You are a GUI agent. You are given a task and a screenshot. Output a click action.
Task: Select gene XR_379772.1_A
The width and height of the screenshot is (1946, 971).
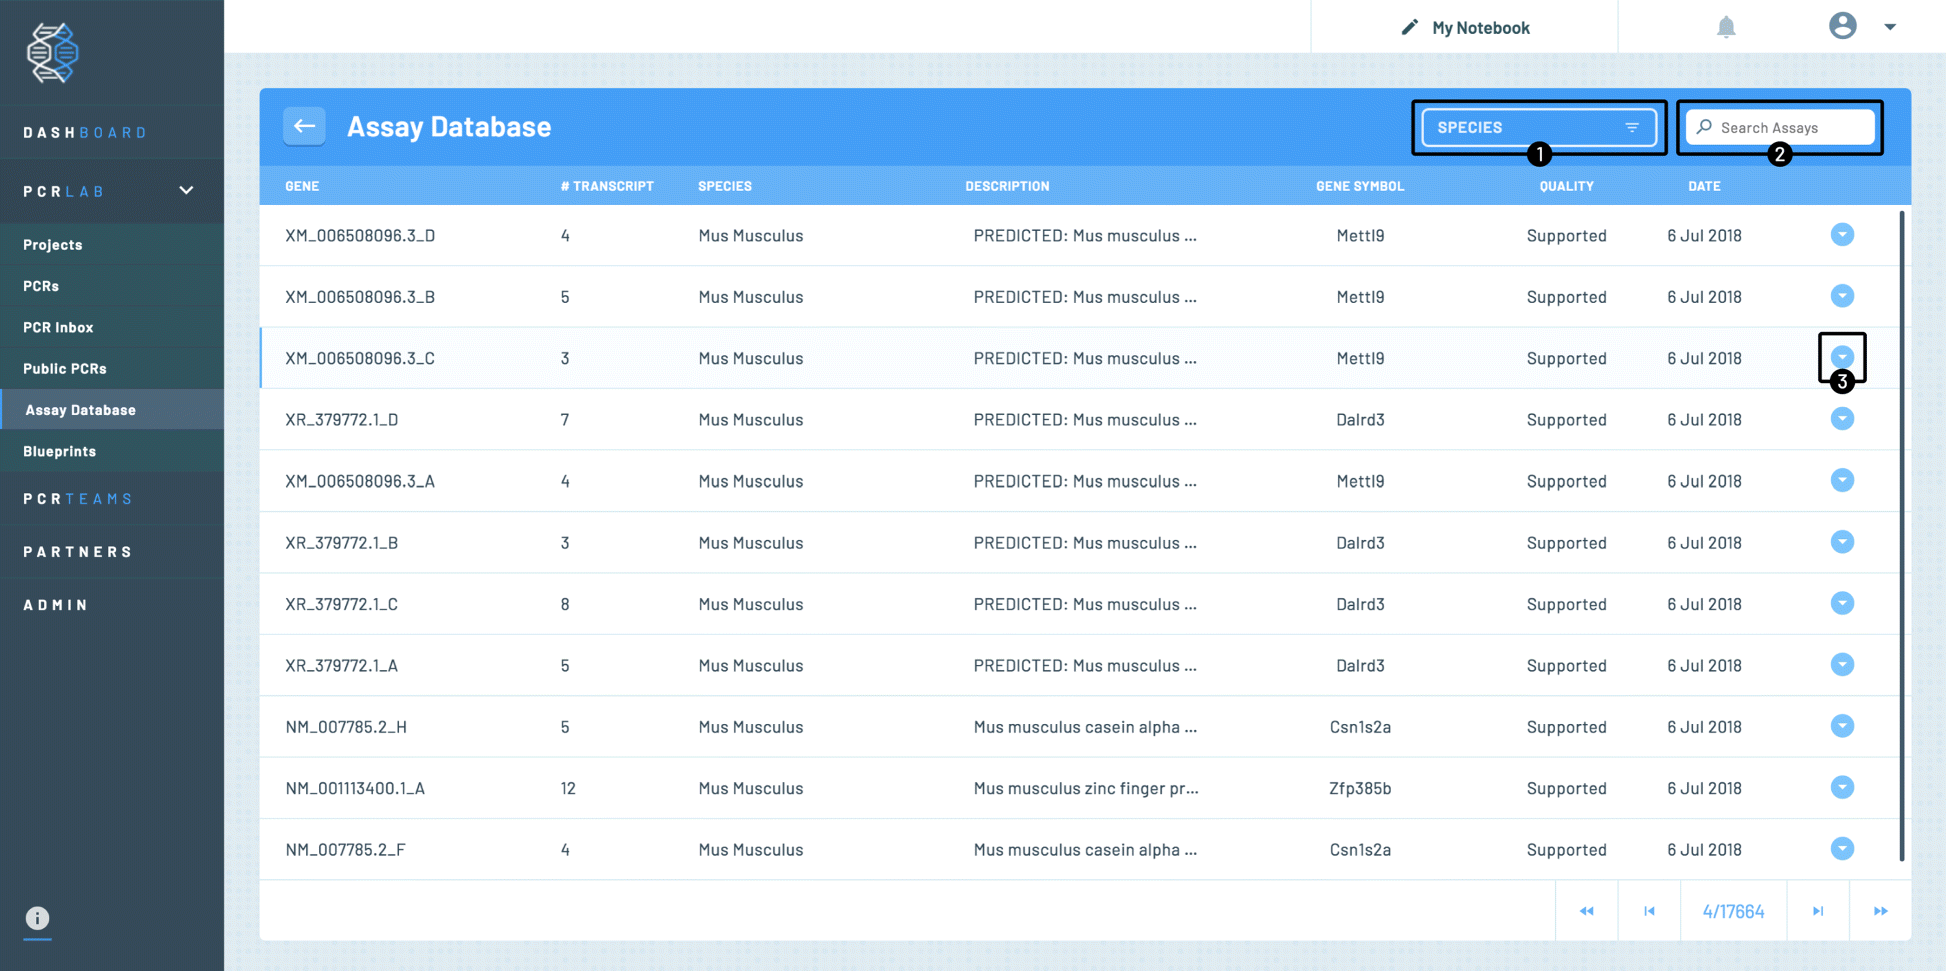pyautogui.click(x=341, y=665)
